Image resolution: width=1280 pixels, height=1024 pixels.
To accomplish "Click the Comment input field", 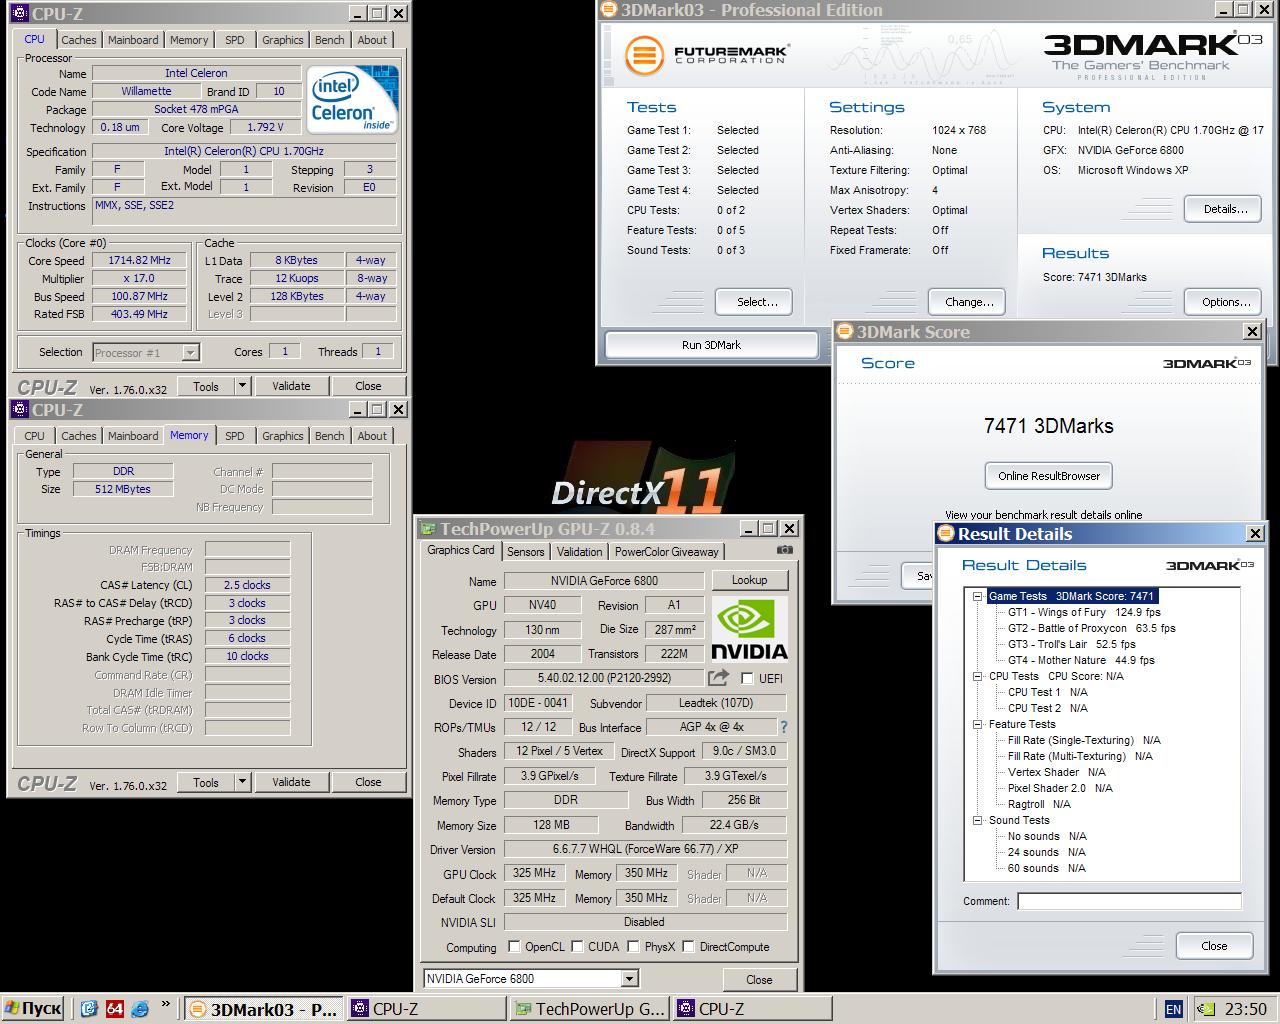I will pyautogui.click(x=1129, y=901).
